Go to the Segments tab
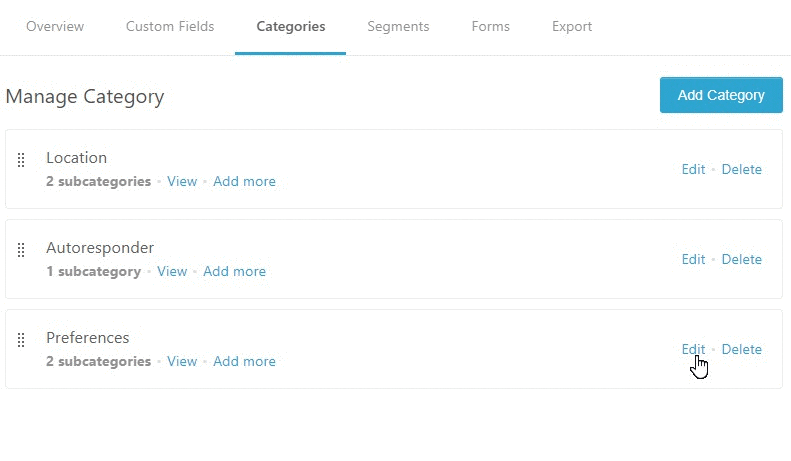The image size is (791, 461). tap(398, 27)
